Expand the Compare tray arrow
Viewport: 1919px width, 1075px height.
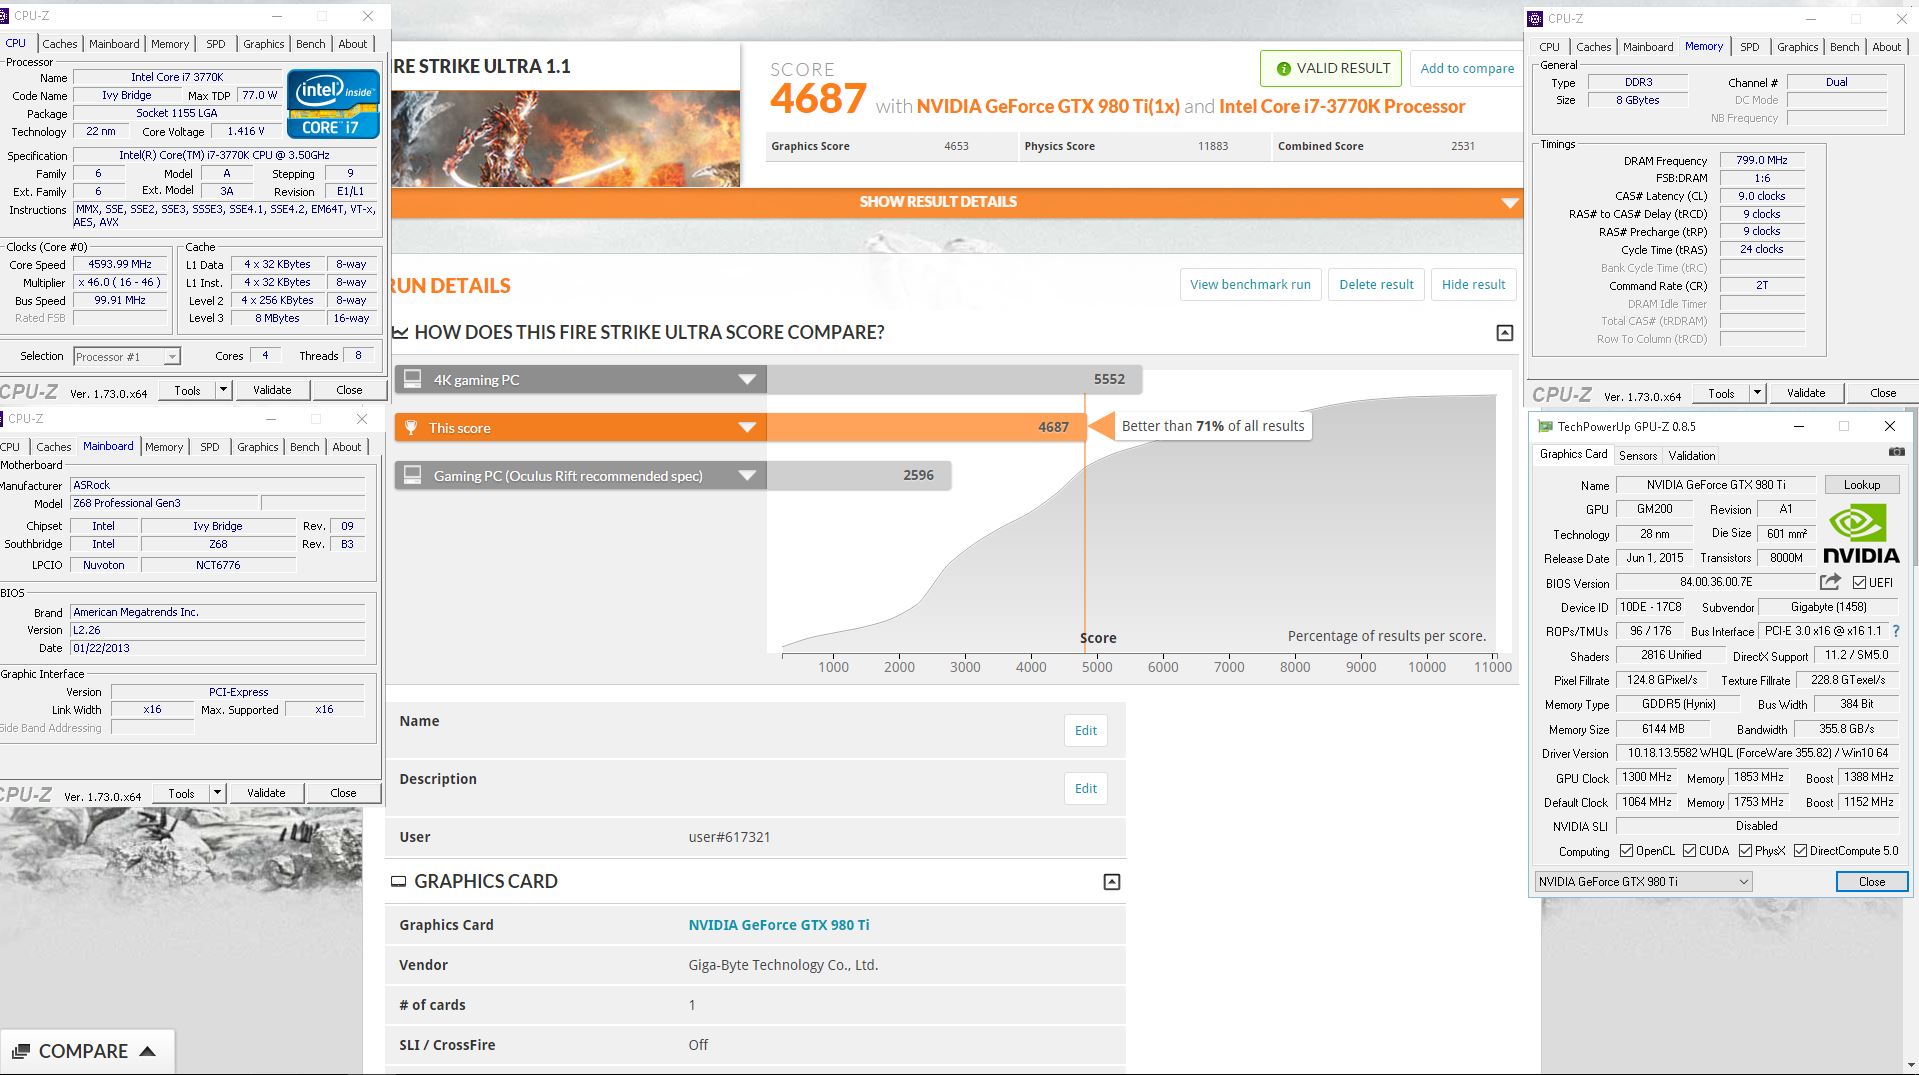pyautogui.click(x=148, y=1051)
